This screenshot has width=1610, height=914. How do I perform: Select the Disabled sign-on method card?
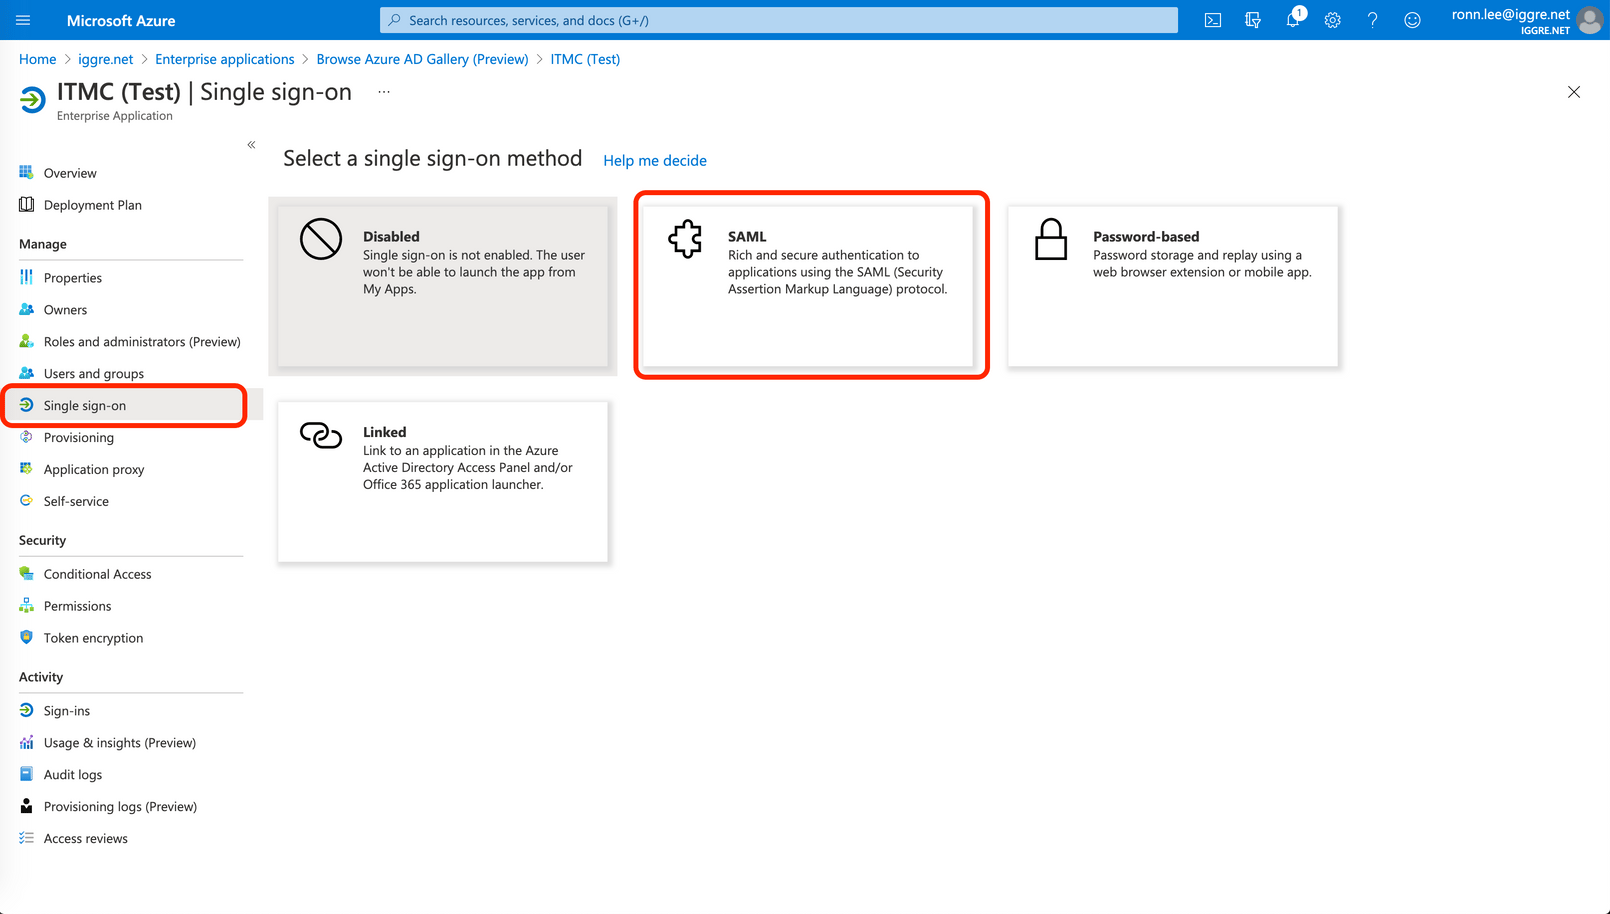[x=443, y=286]
